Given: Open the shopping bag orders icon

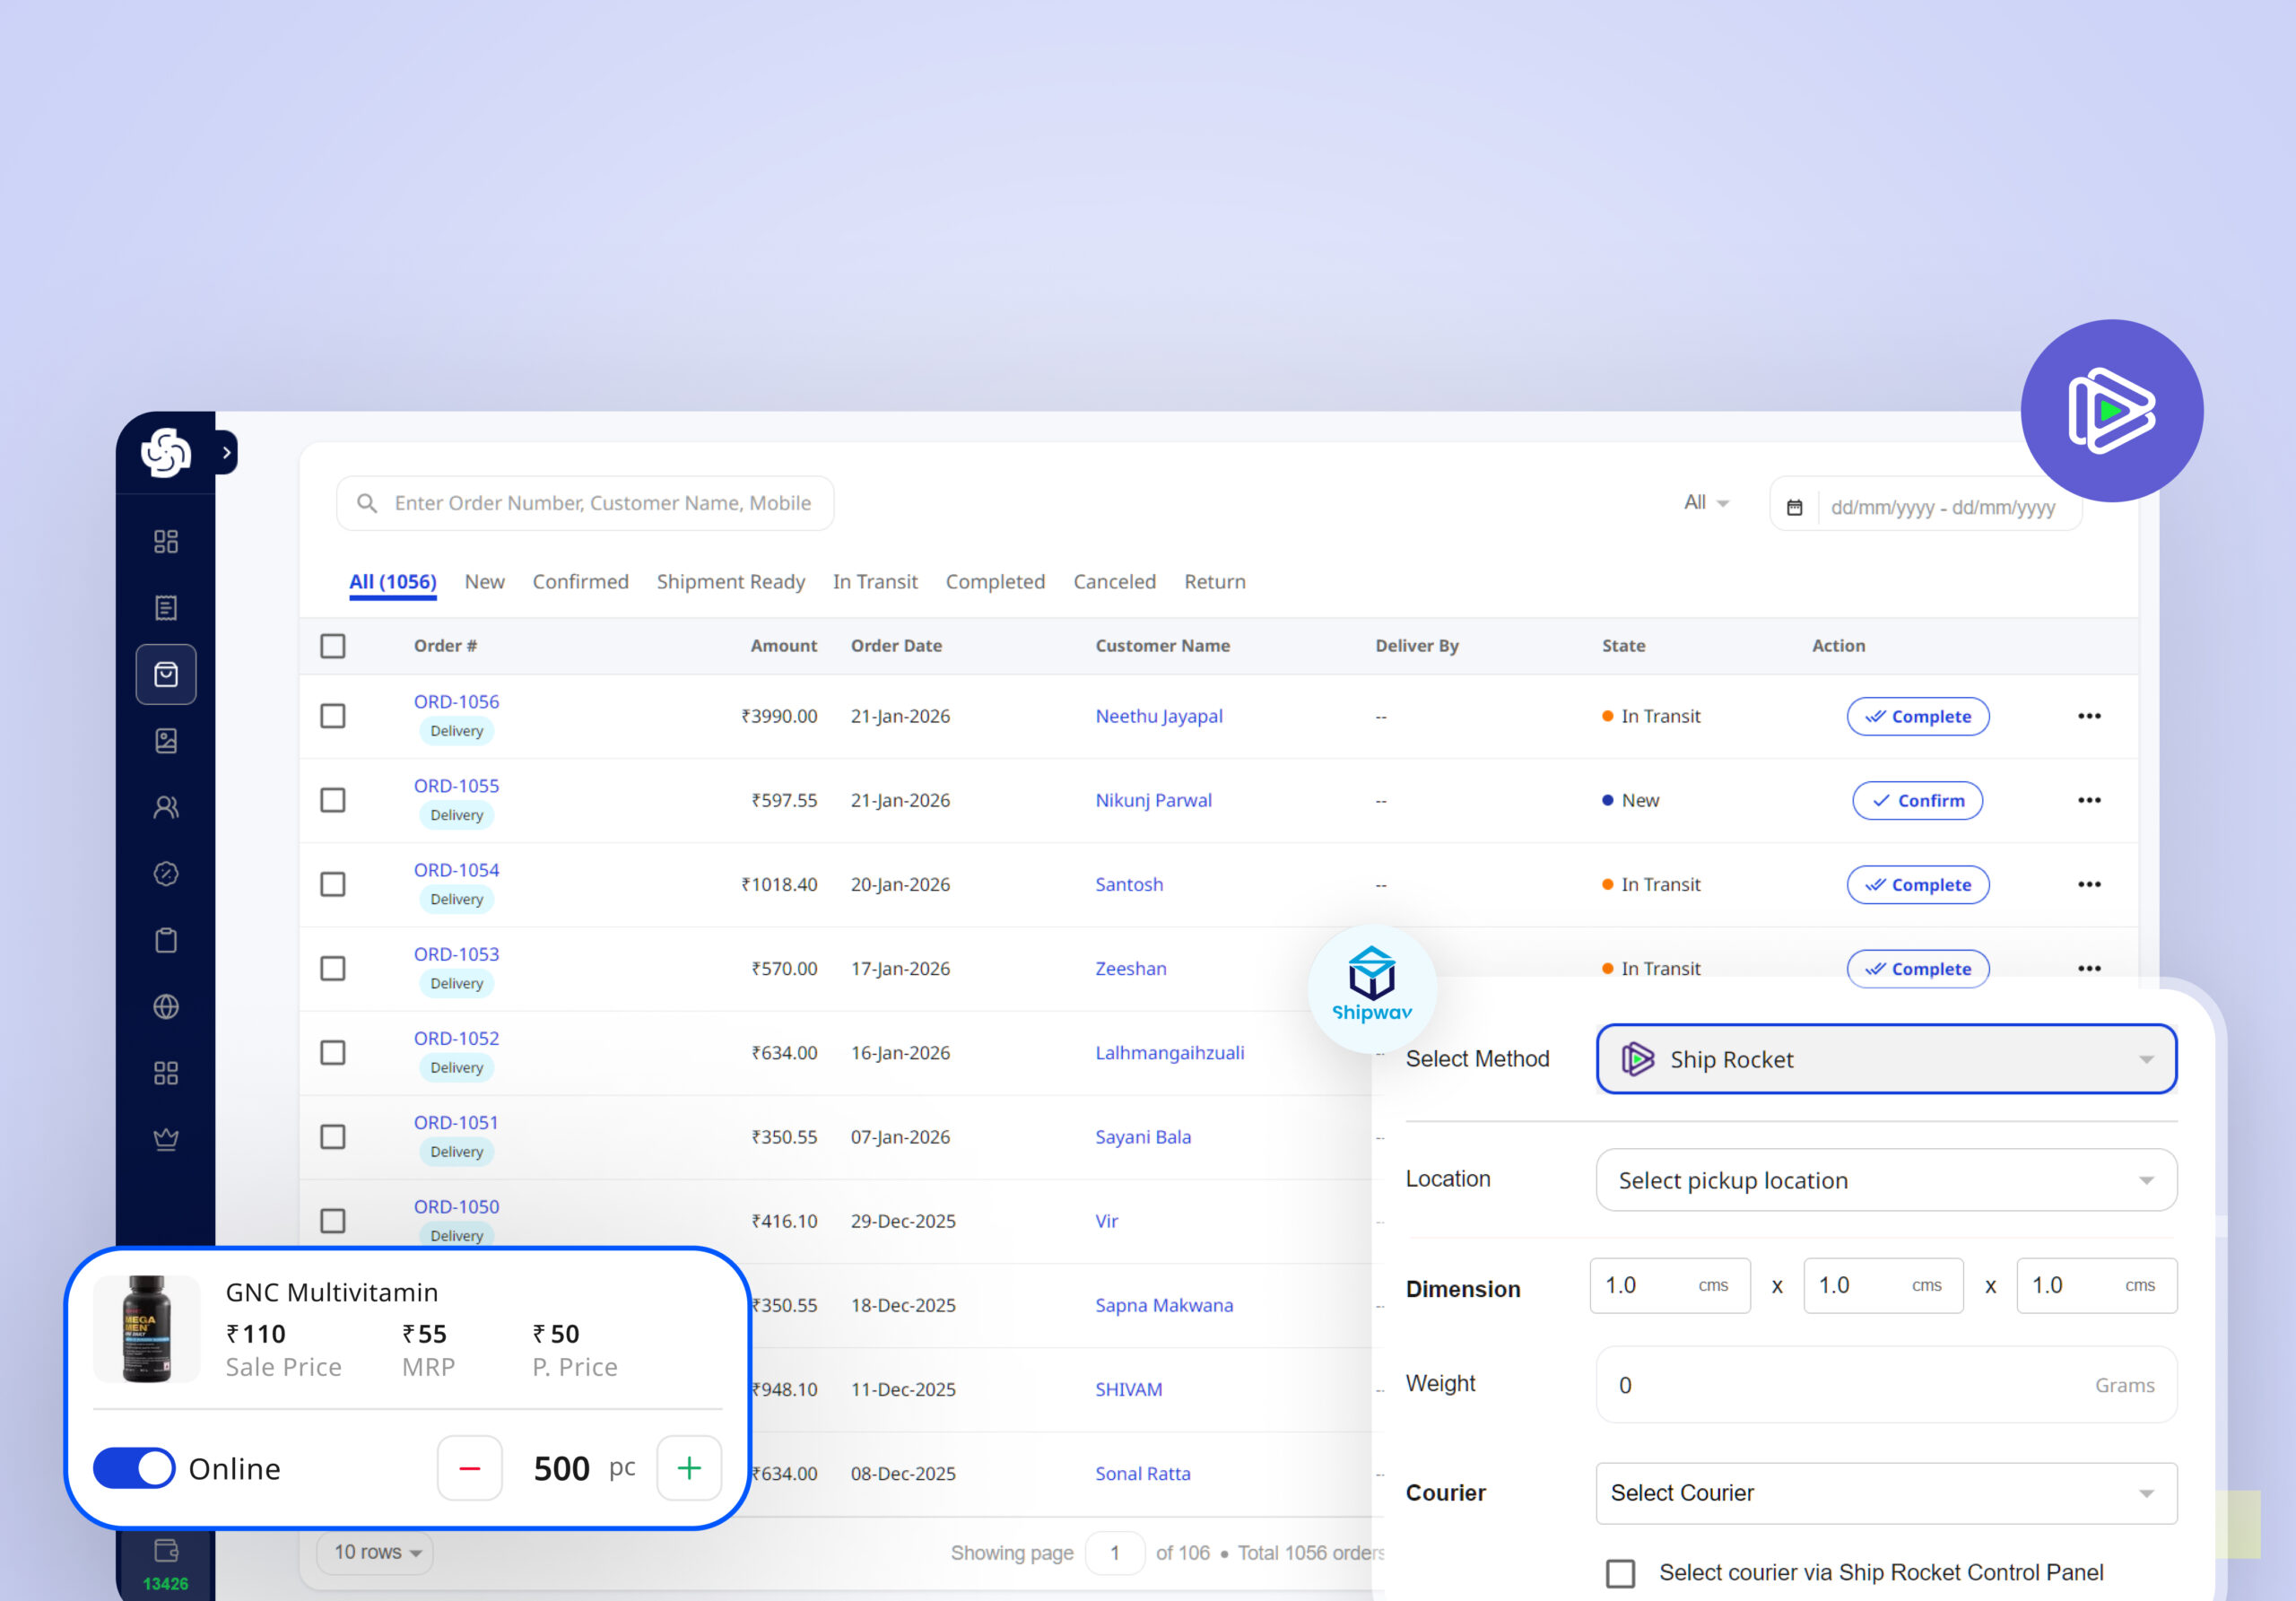Looking at the screenshot, I should [x=166, y=675].
